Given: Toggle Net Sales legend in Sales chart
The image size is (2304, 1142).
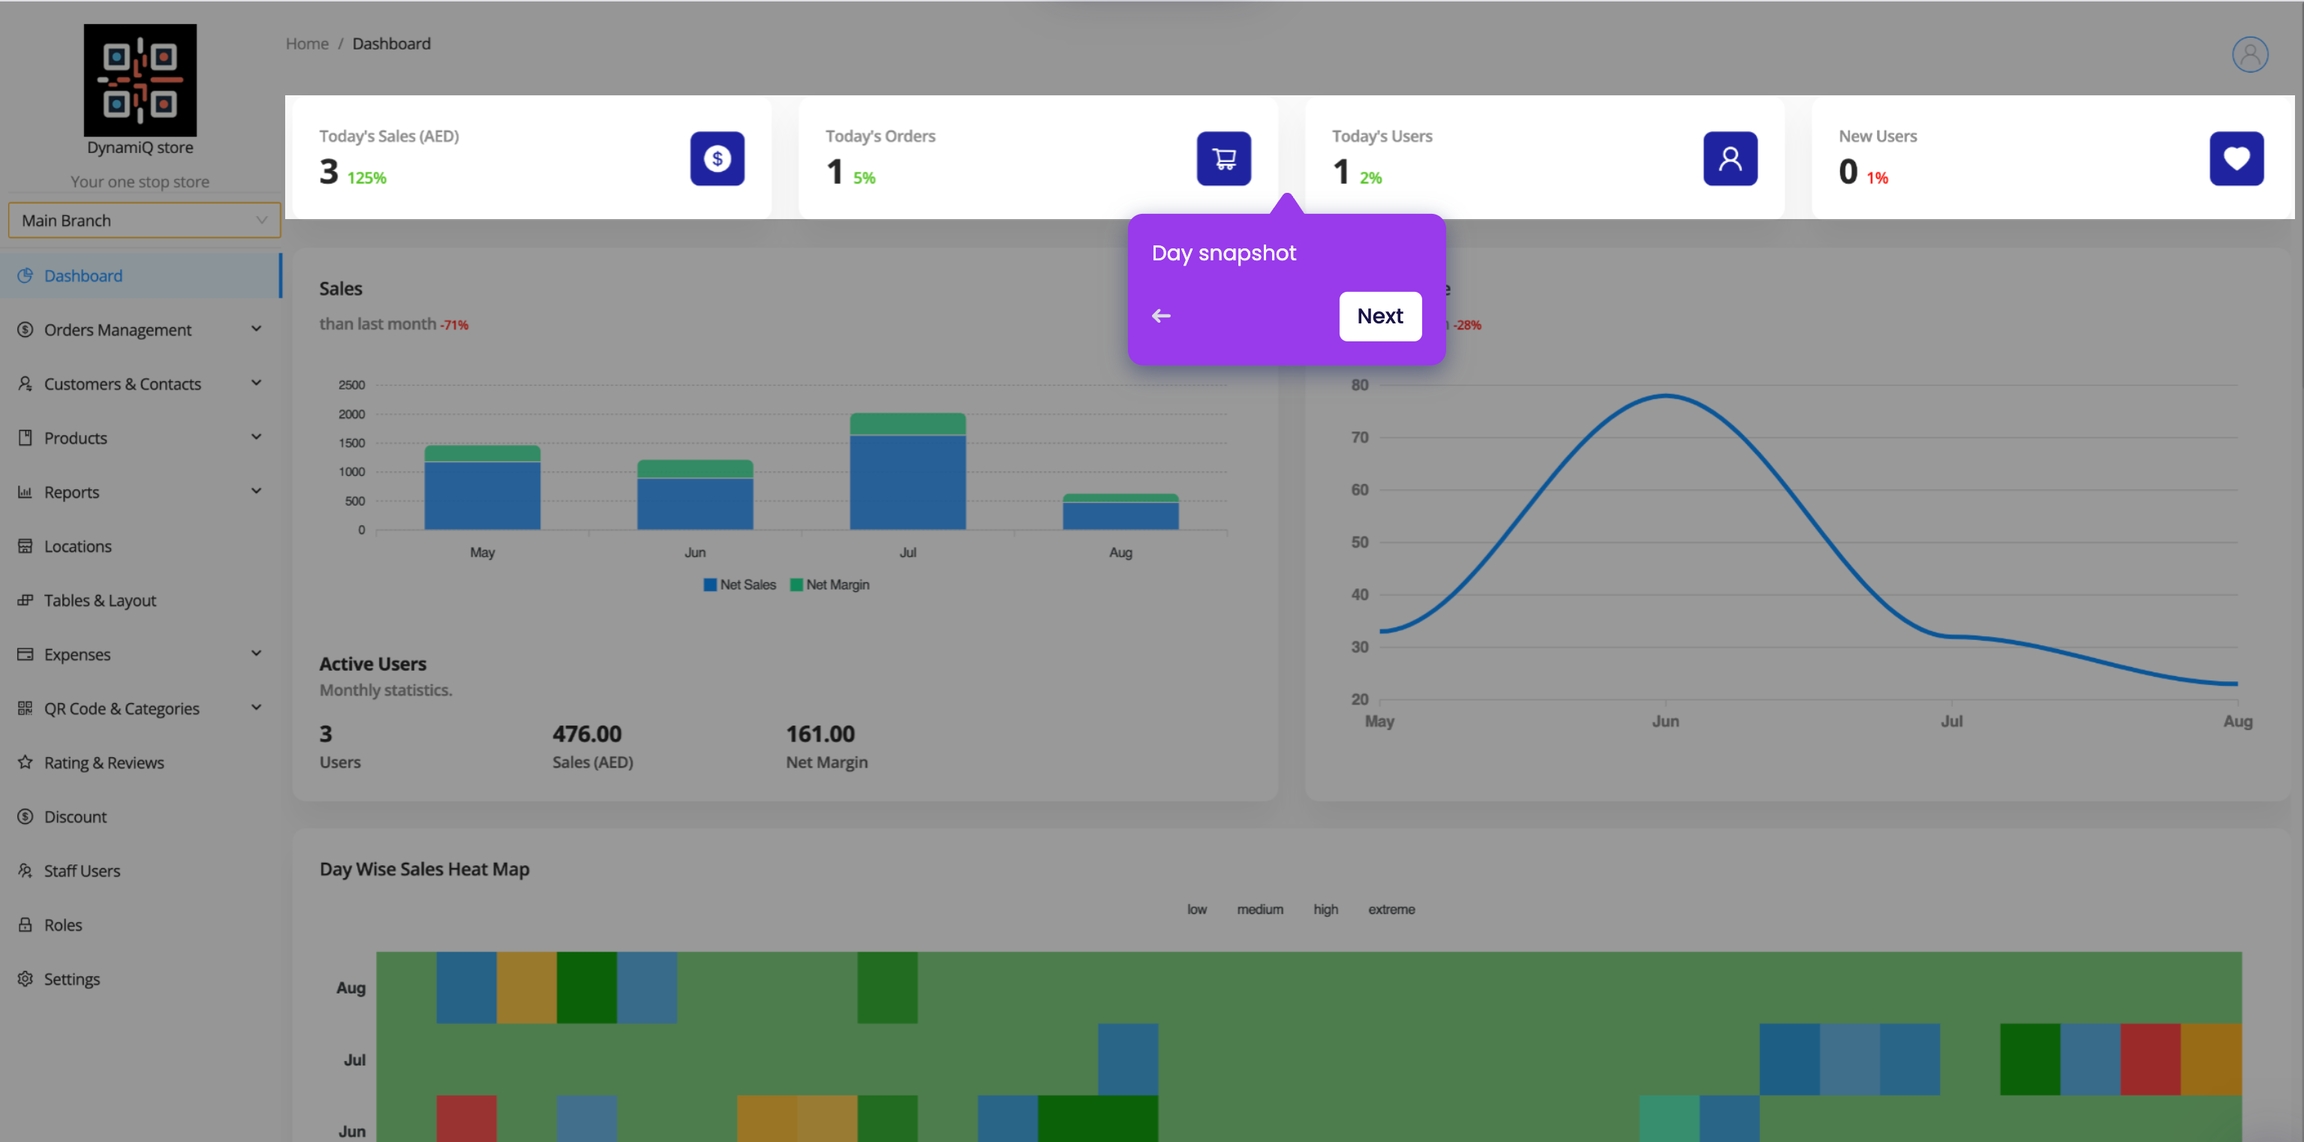Looking at the screenshot, I should coord(739,585).
